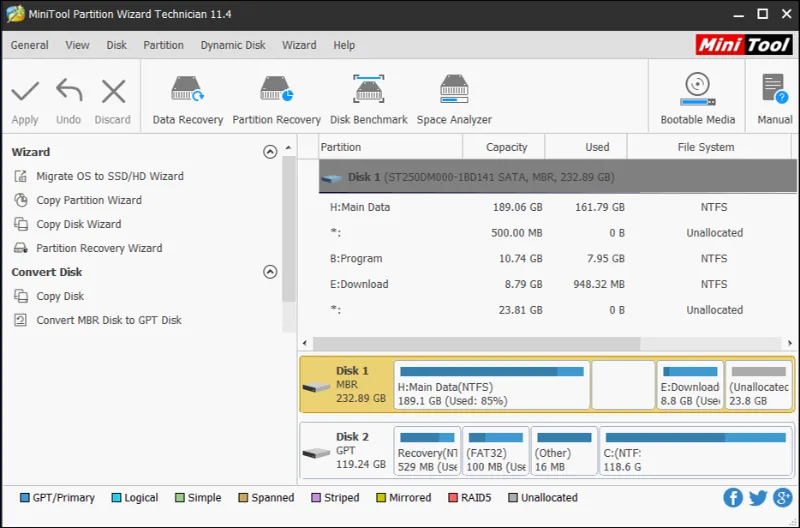Viewport: 800px width, 528px height.
Task: Select Disk 1 header row in list
Action: pyautogui.click(x=558, y=177)
